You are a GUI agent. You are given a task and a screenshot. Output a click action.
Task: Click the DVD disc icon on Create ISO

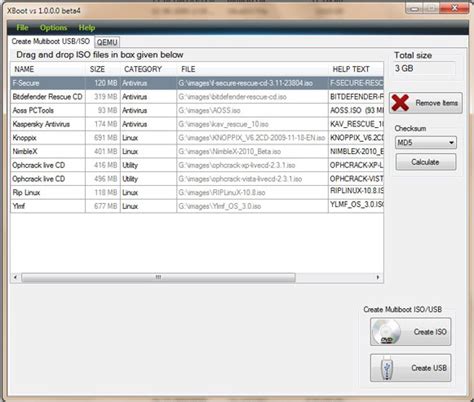(x=386, y=332)
